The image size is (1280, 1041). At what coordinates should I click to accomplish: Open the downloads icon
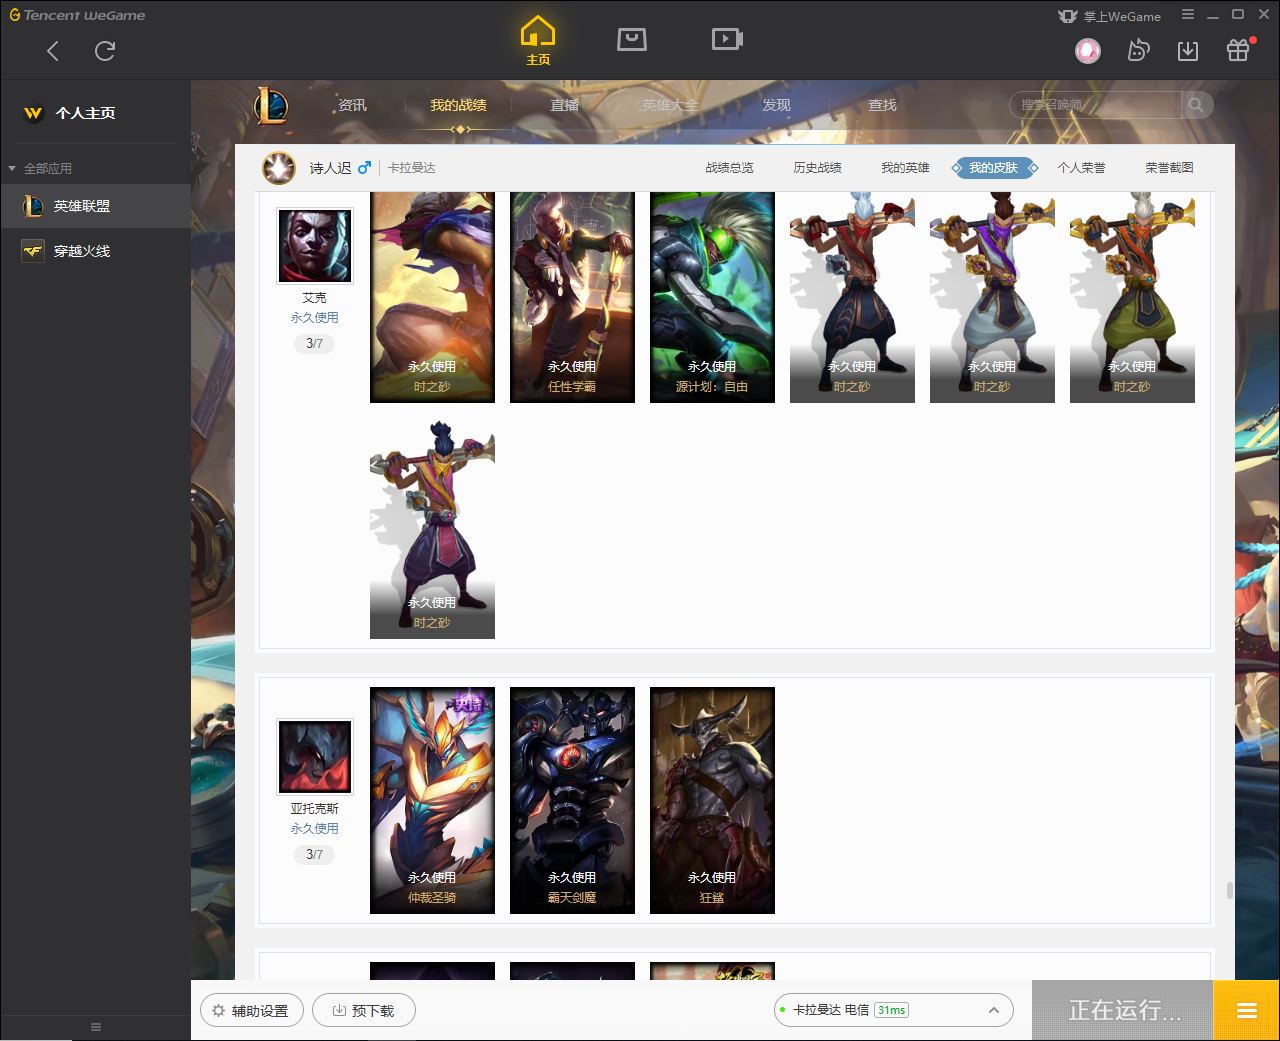1188,50
